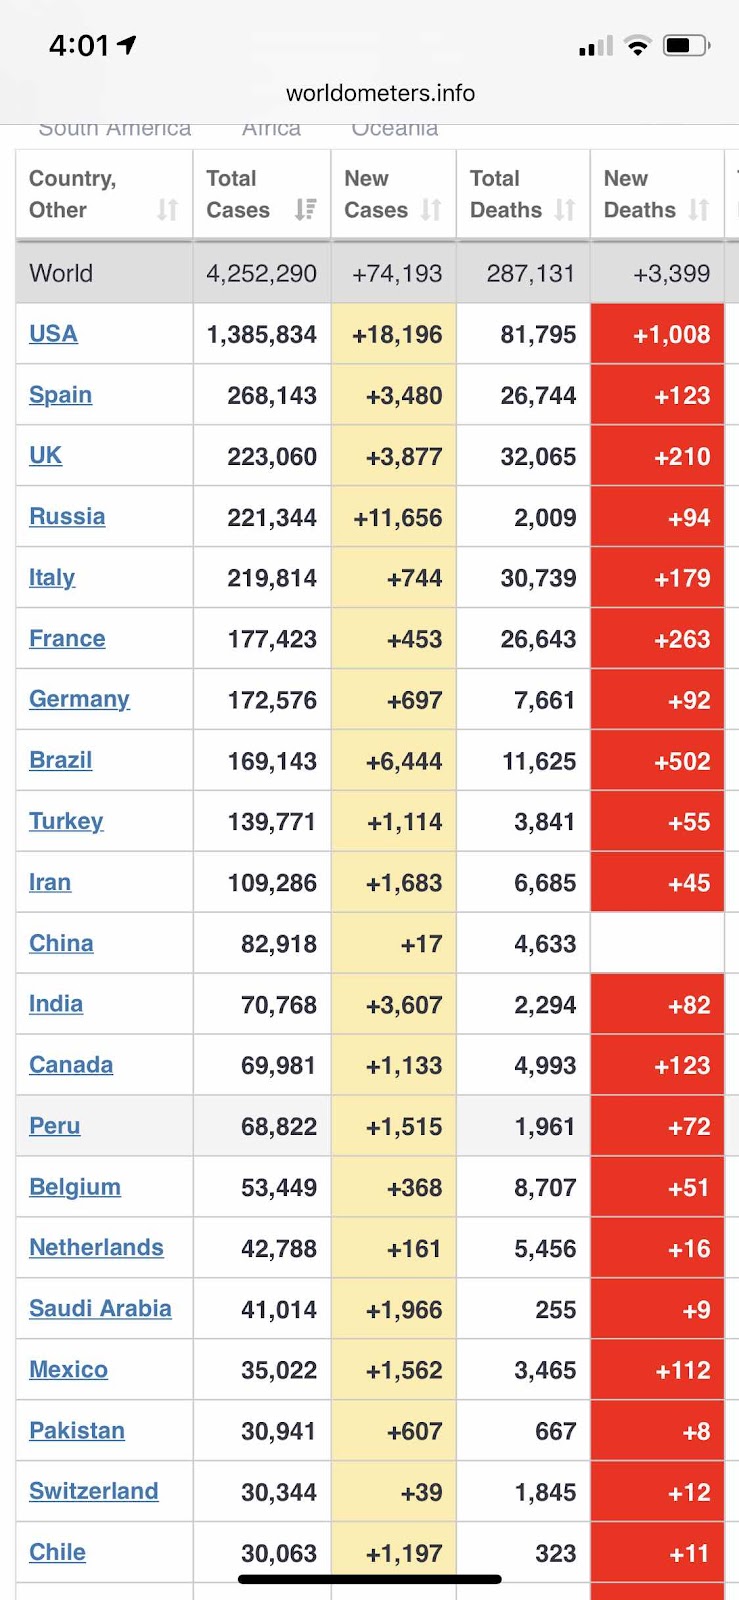The image size is (739, 1600).
Task: Tap the location arrow beside the time
Action: (x=127, y=44)
